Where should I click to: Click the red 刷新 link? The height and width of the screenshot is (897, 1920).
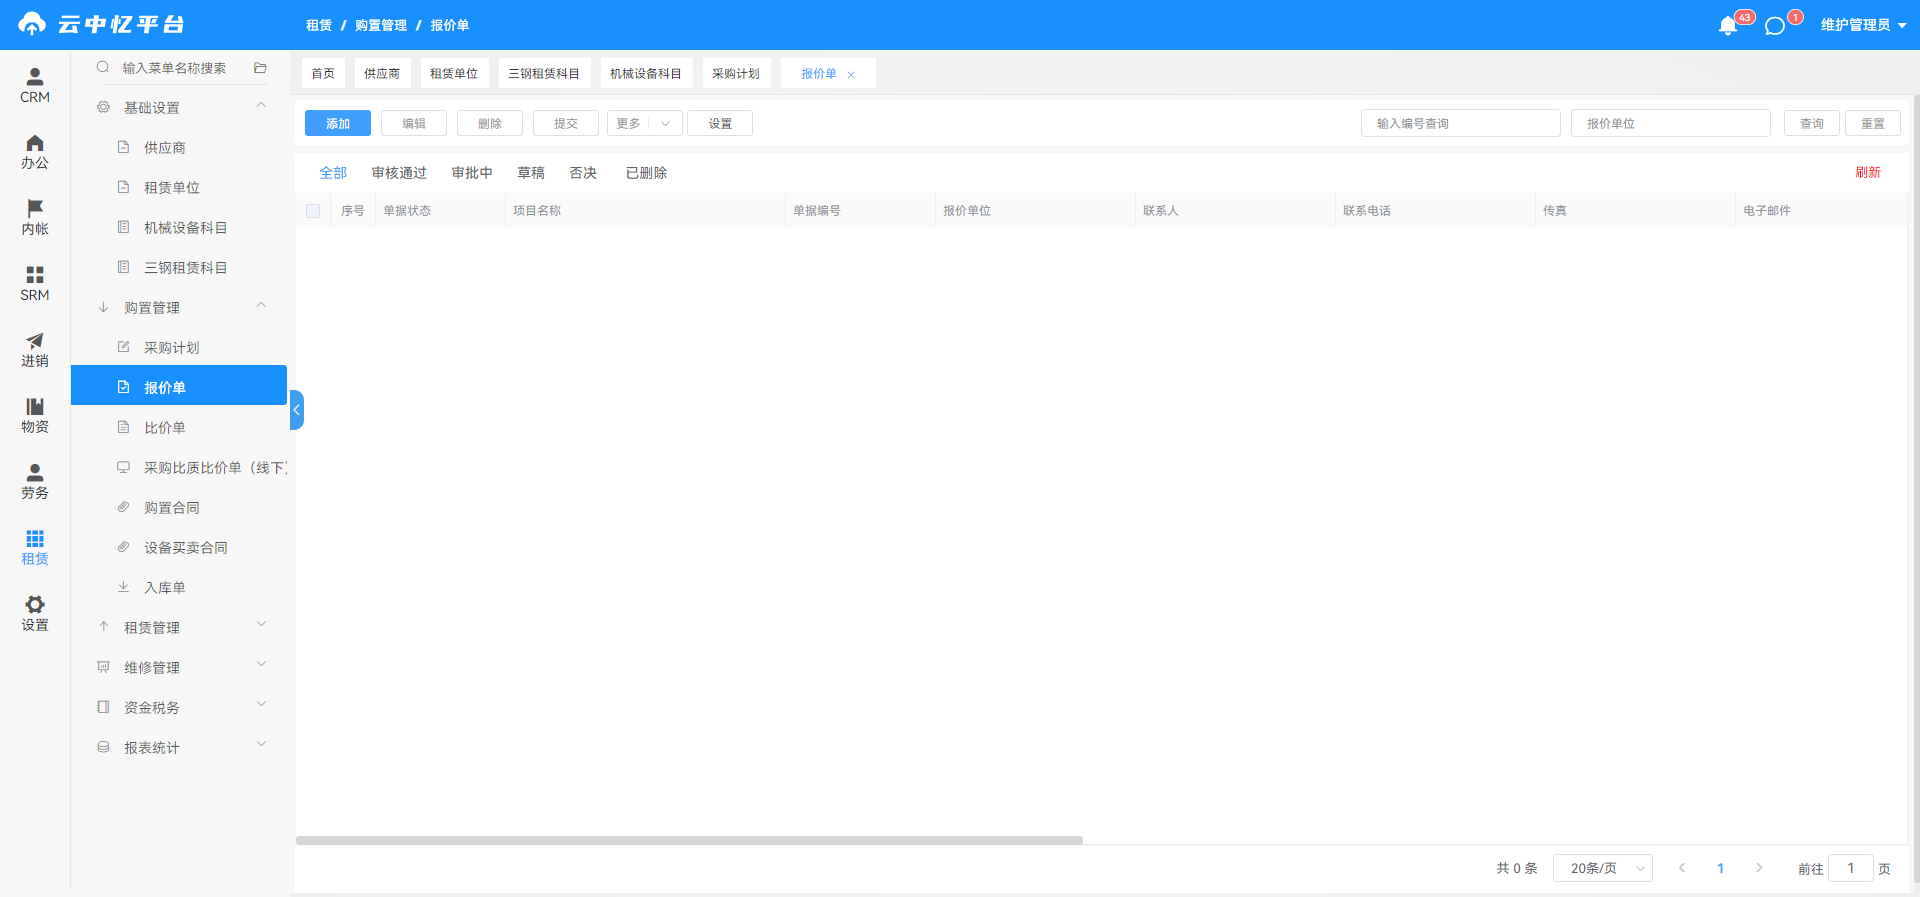(x=1868, y=172)
